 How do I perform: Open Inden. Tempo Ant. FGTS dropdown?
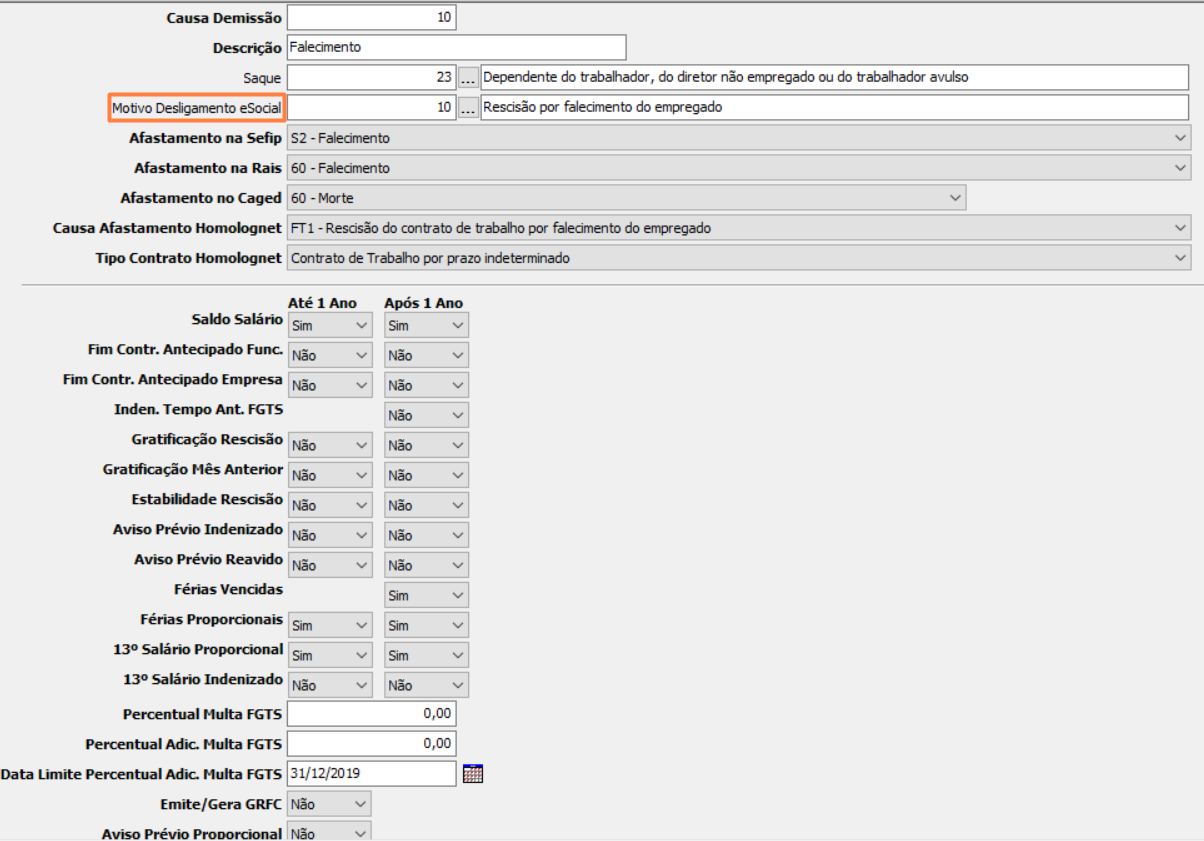tap(426, 415)
